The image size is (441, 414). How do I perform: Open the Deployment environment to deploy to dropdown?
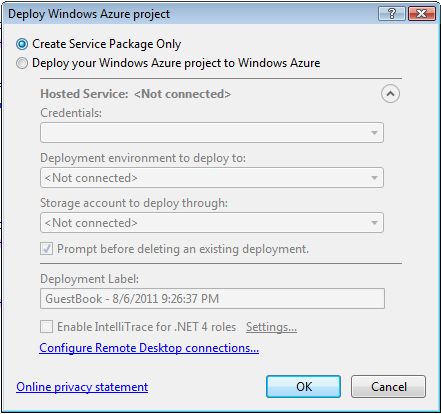[212, 178]
